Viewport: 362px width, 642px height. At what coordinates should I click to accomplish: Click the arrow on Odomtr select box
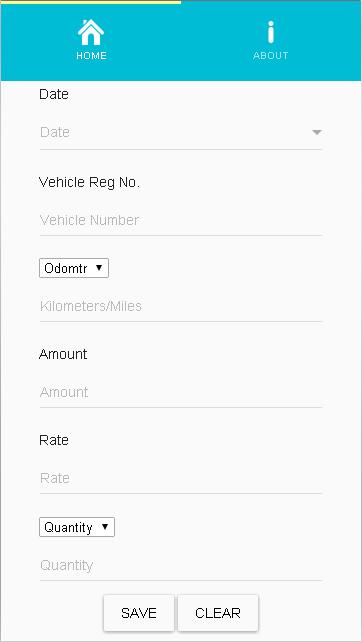[x=98, y=268]
